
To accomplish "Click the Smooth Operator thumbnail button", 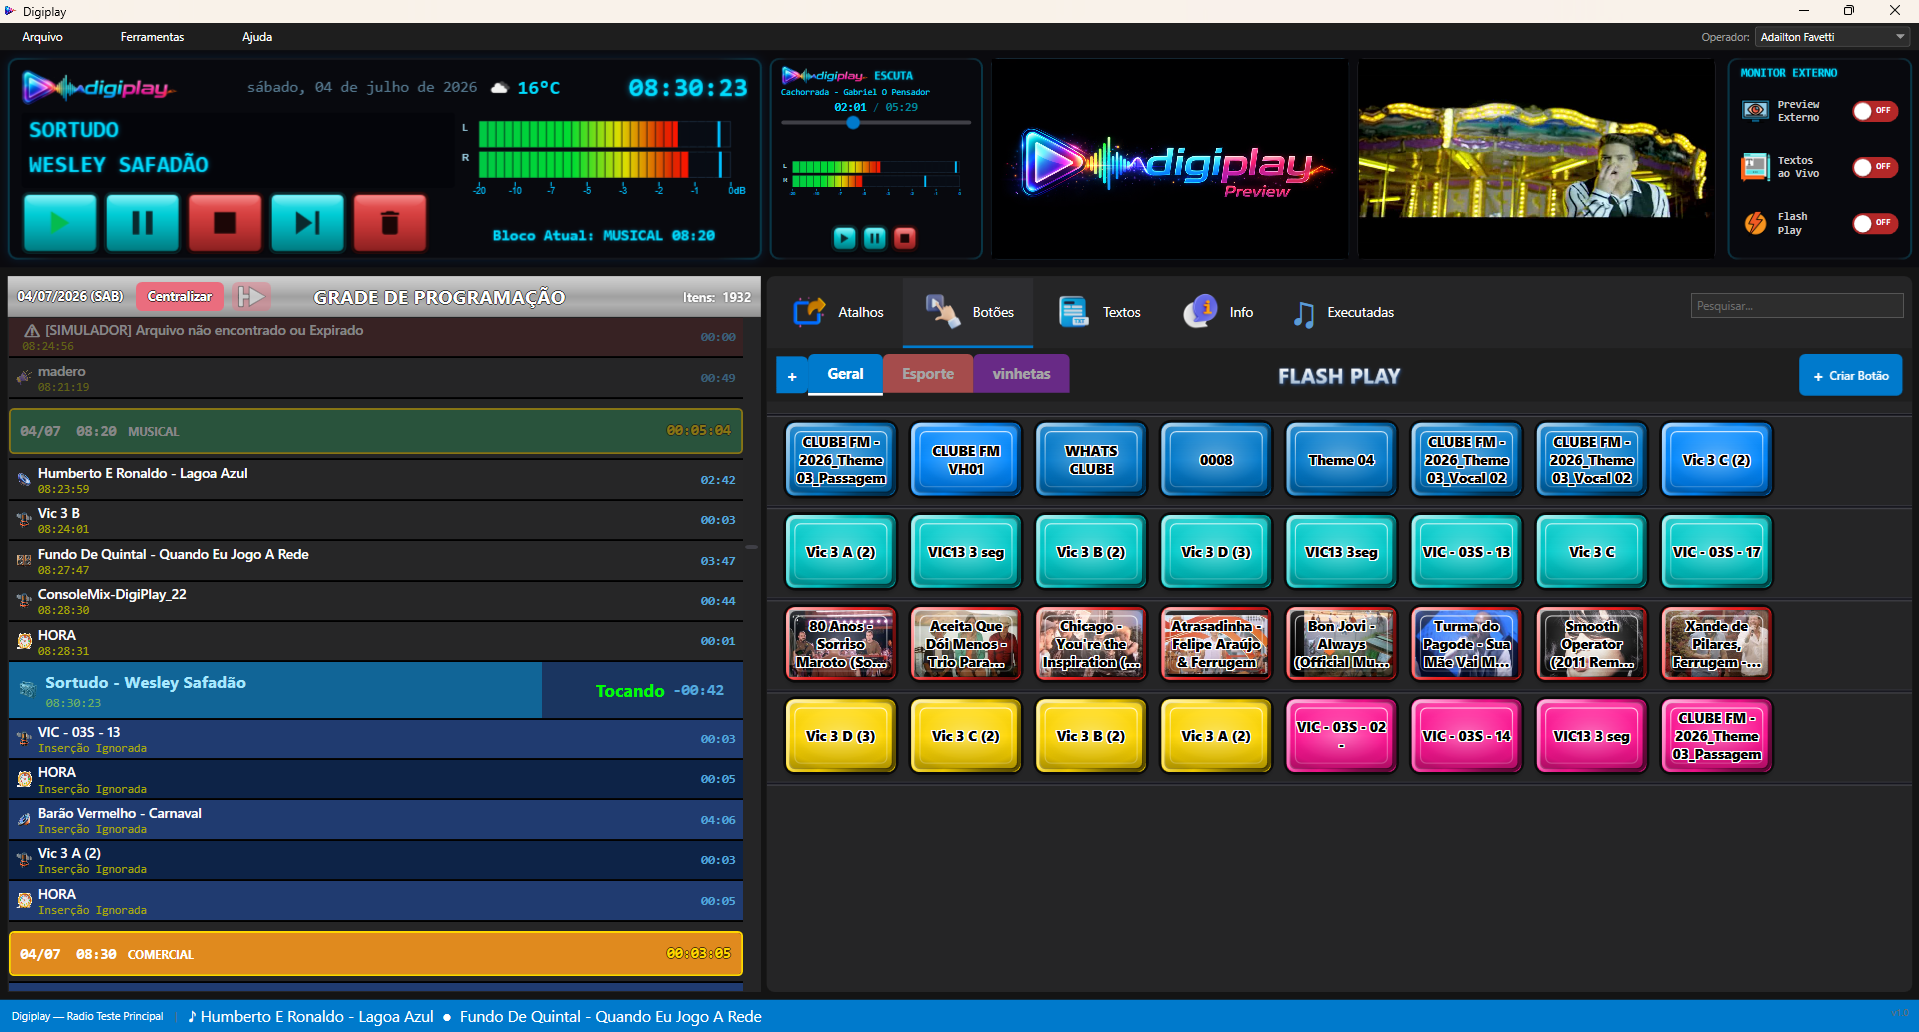I will click(1591, 644).
